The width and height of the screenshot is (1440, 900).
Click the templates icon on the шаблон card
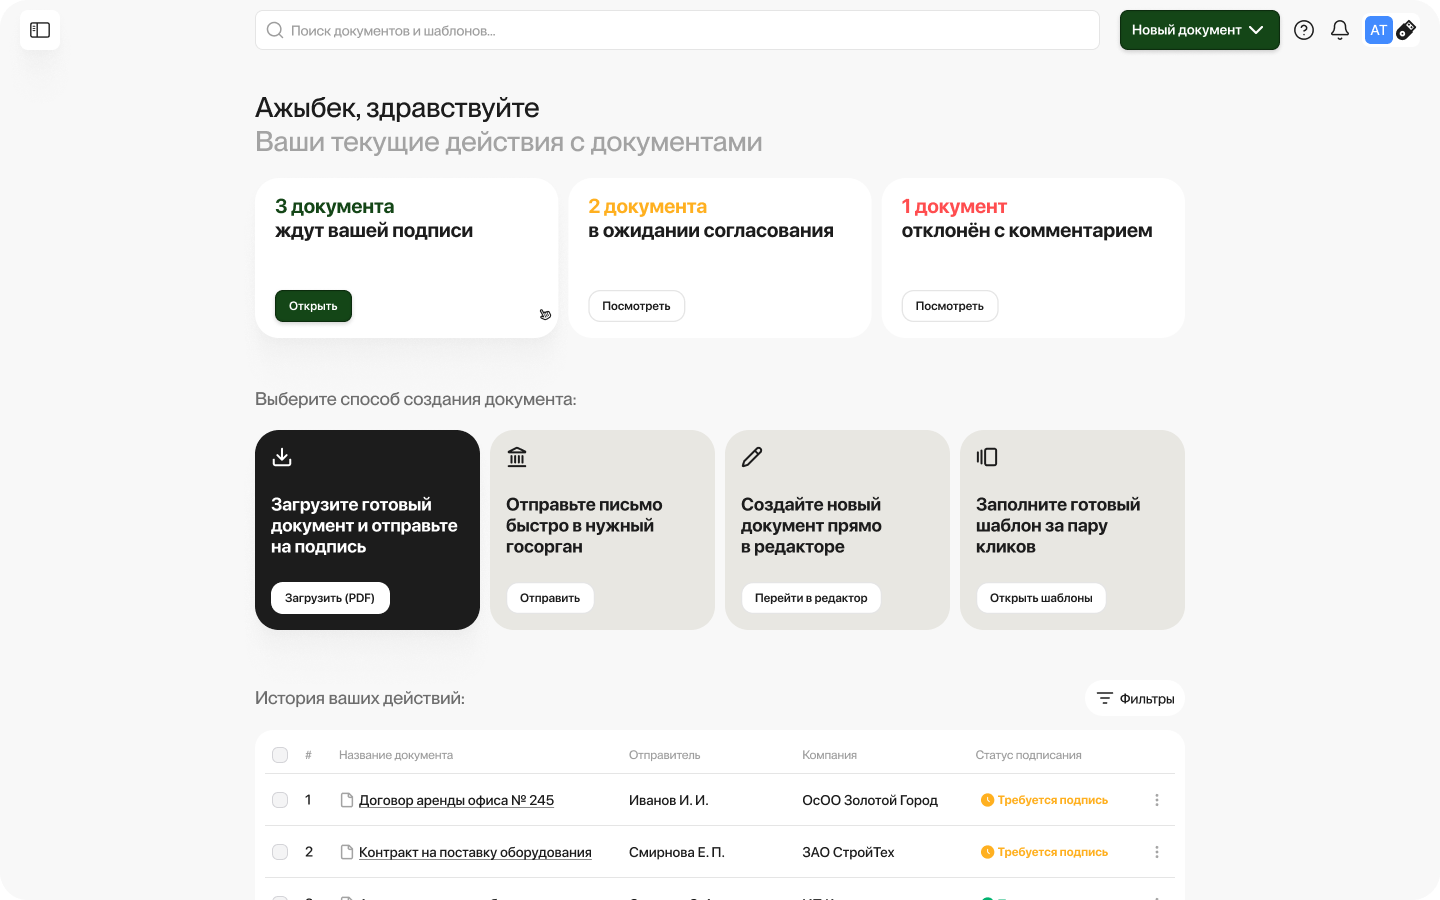[987, 456]
